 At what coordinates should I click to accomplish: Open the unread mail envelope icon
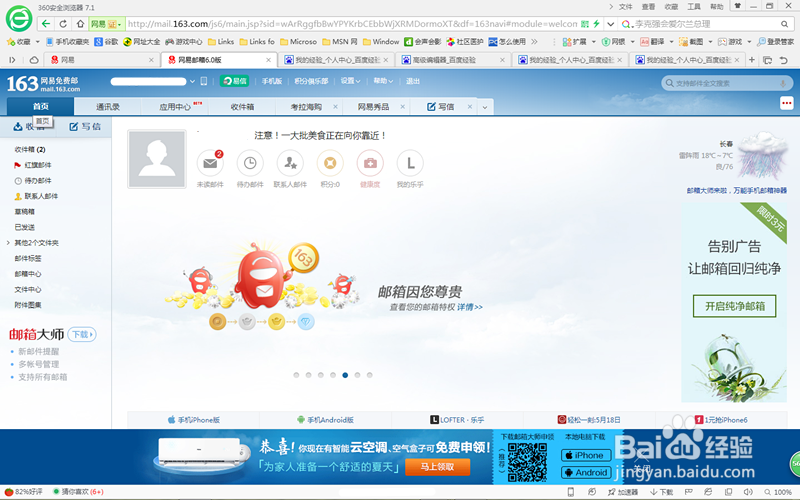(210, 163)
